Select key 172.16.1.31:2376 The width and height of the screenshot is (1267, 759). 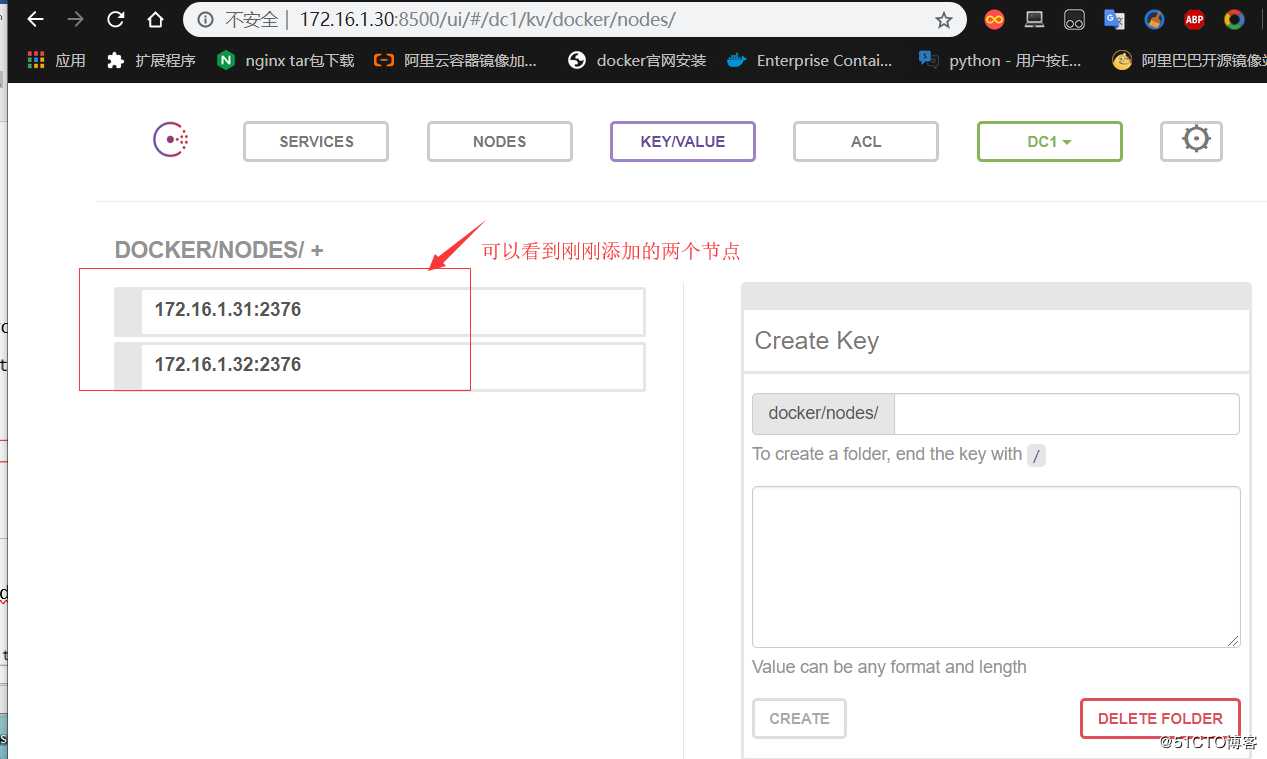[380, 311]
